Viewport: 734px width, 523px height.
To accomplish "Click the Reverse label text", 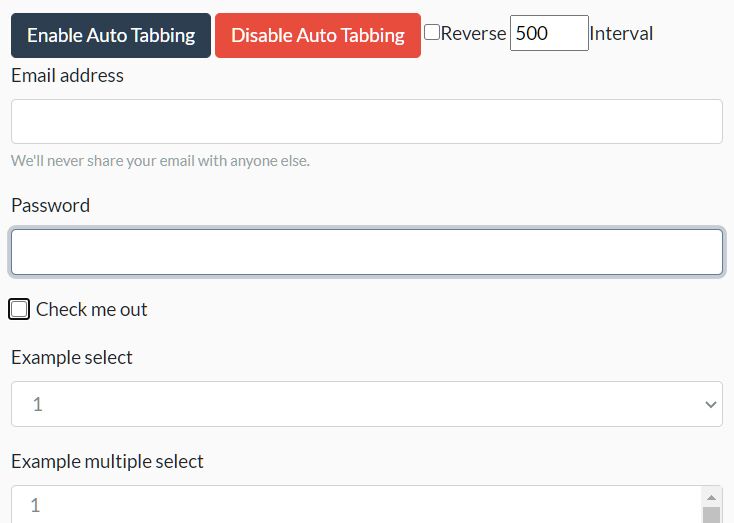I will pos(473,33).
